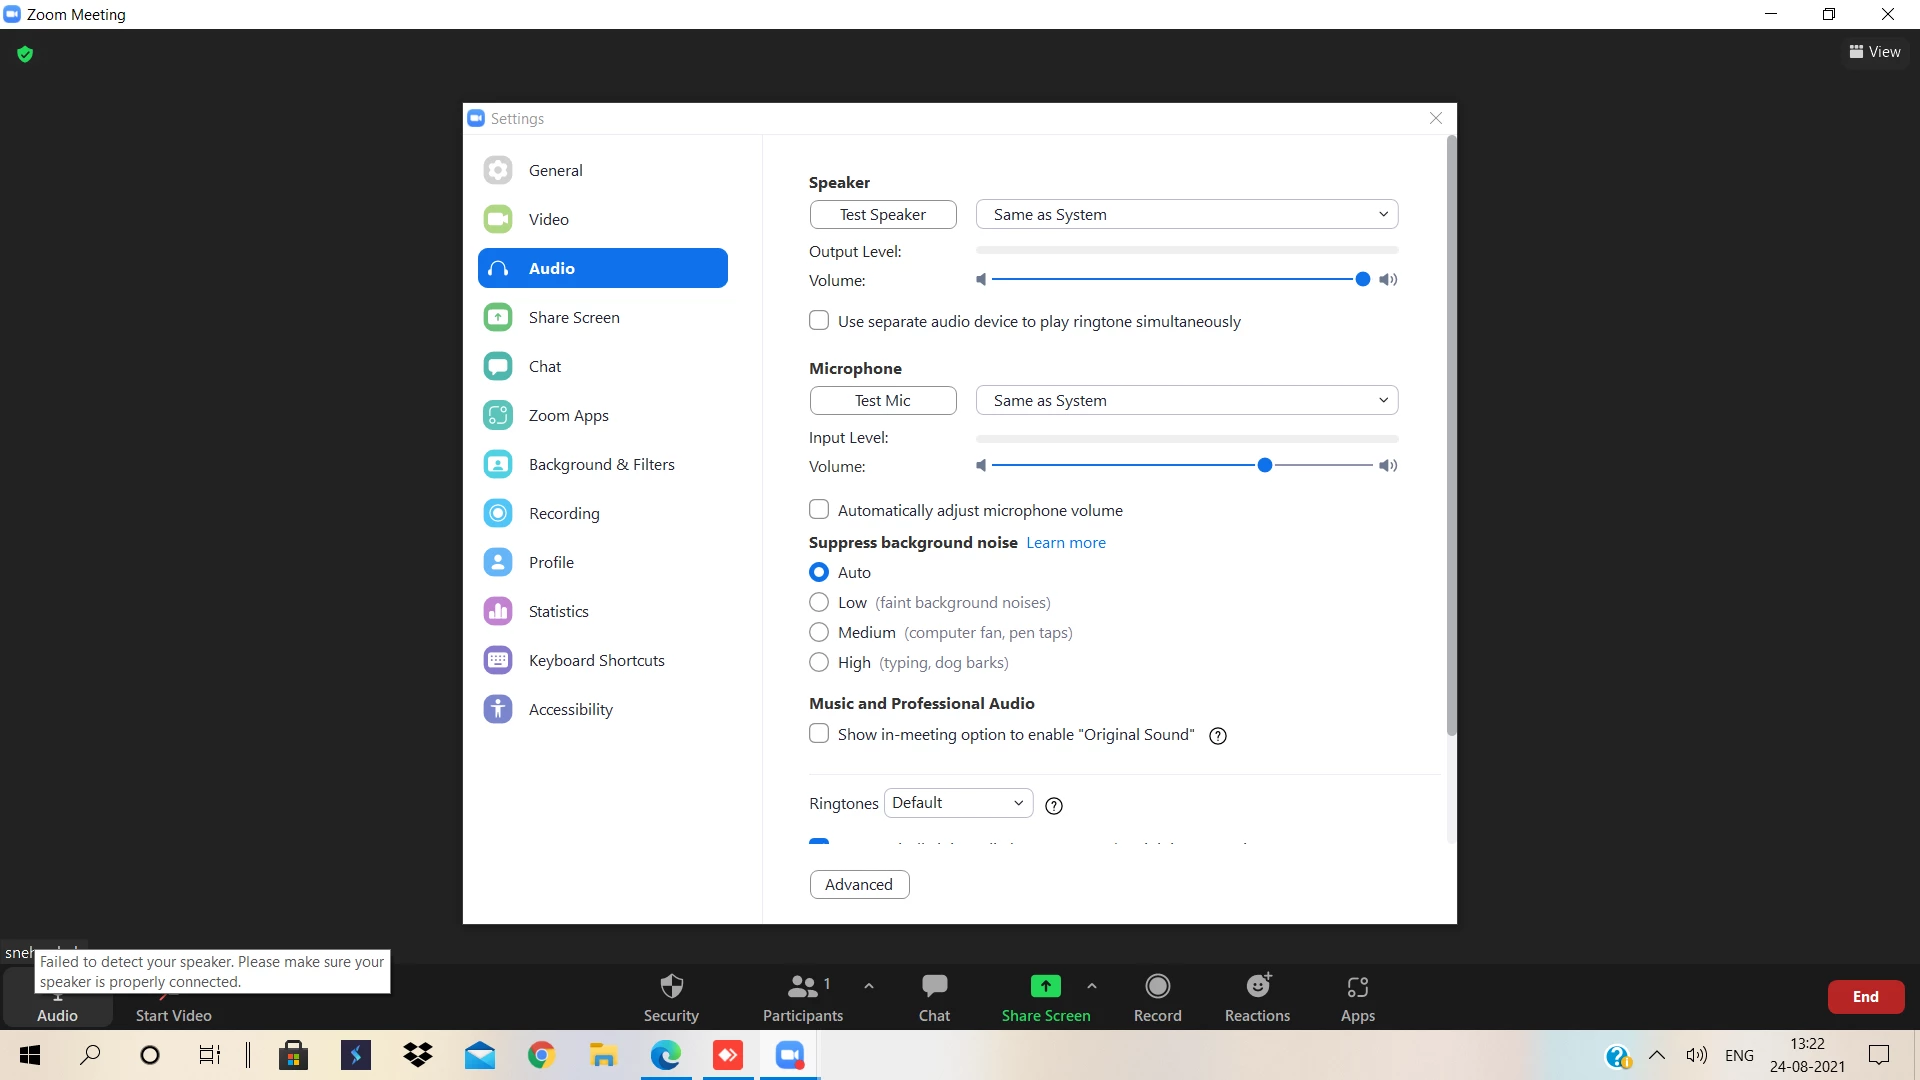Enable automatically adjust microphone volume
The image size is (1920, 1080).
819,510
